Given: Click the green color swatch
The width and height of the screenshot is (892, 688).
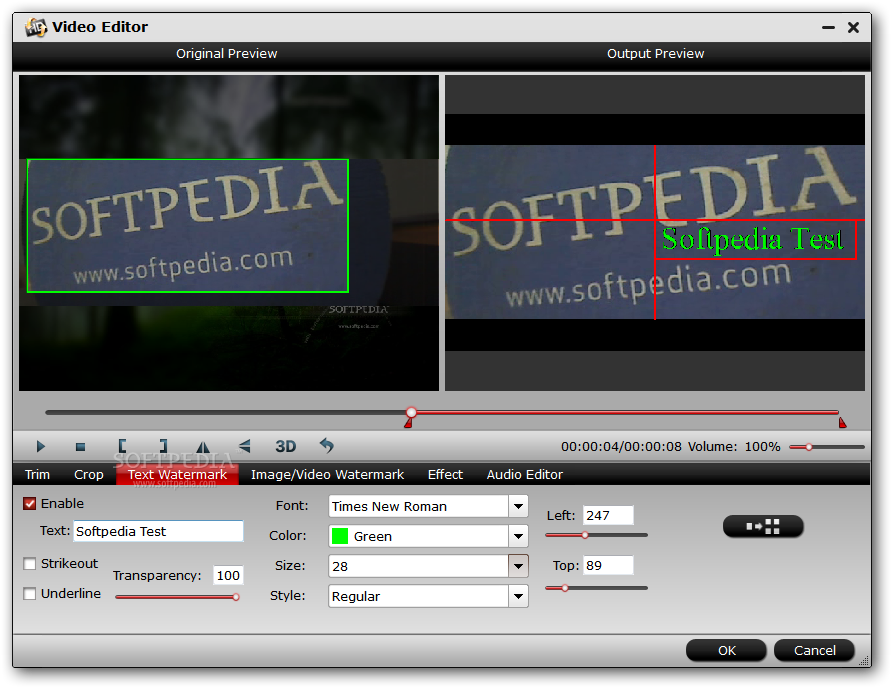Looking at the screenshot, I should click(340, 536).
